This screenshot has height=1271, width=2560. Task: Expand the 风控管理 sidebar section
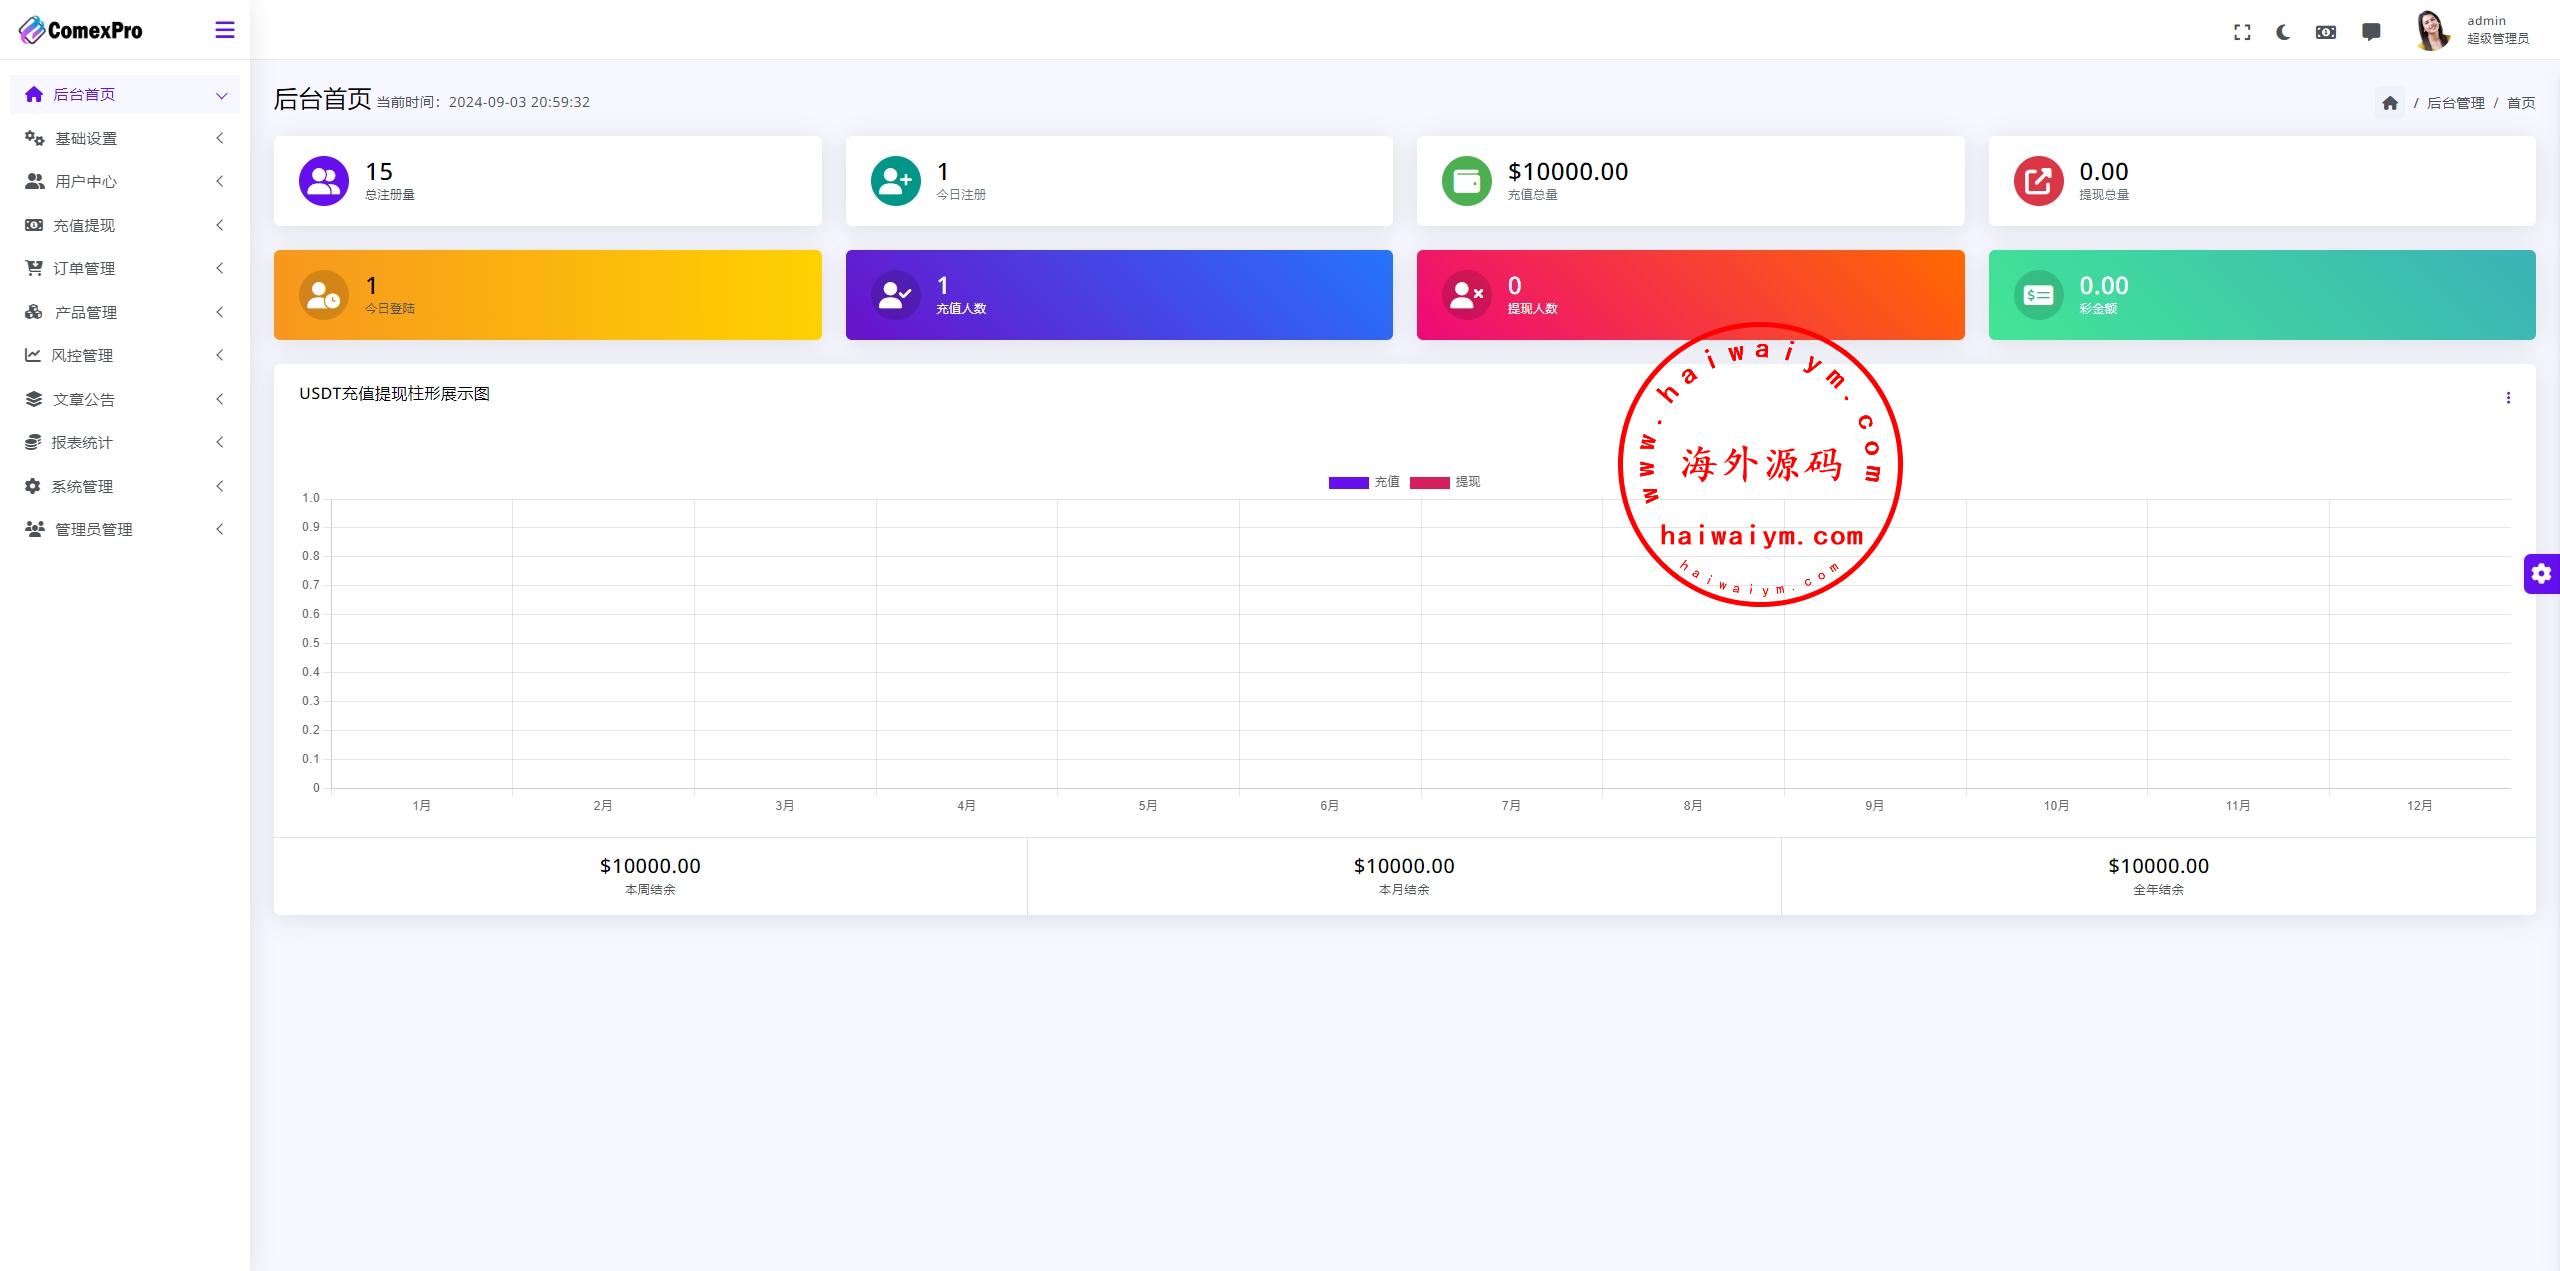(x=82, y=355)
